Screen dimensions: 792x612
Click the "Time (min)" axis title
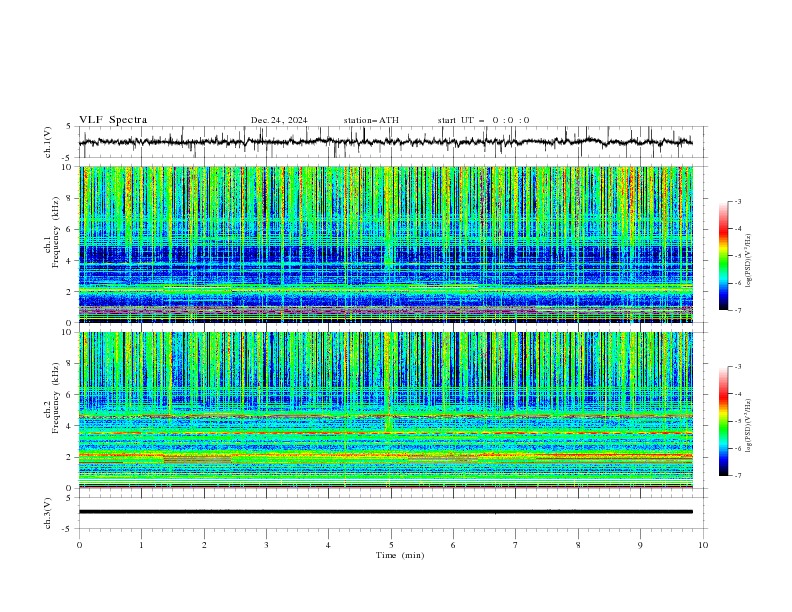[400, 555]
